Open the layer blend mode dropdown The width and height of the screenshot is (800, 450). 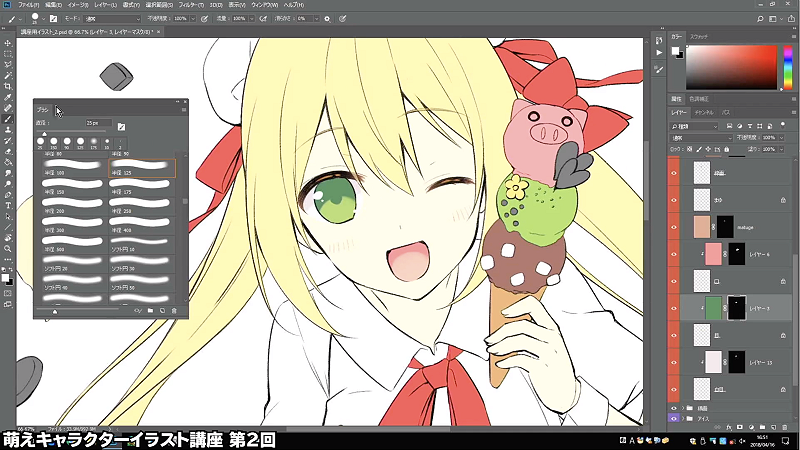tap(701, 138)
